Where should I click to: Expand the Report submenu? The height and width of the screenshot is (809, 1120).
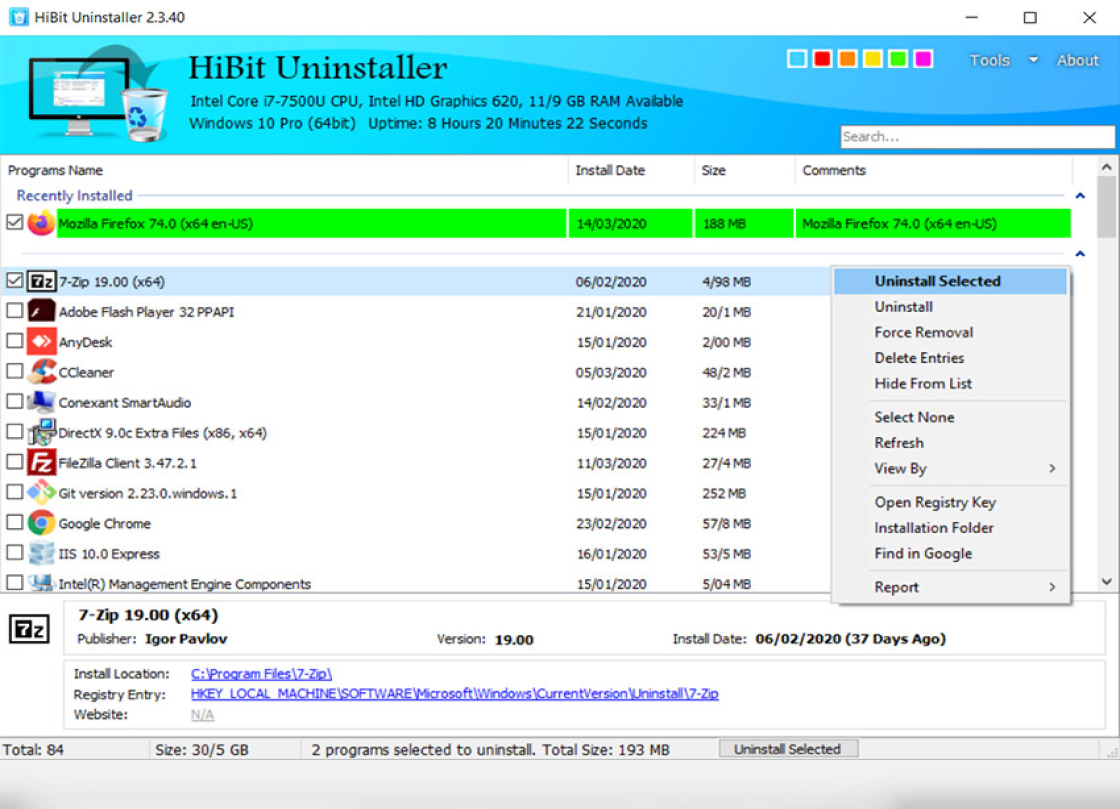[x=951, y=587]
